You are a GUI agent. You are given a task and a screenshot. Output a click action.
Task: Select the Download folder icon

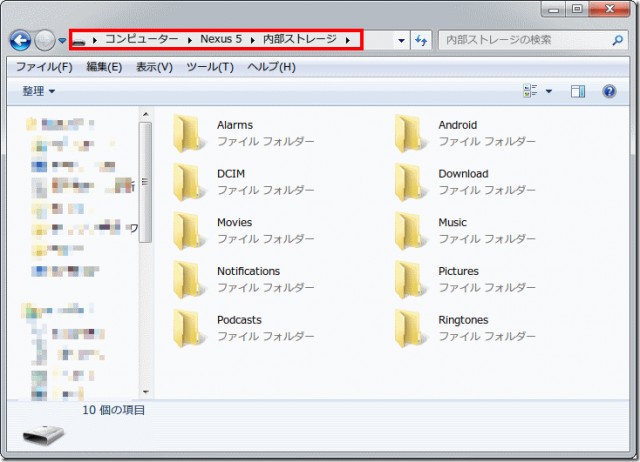pos(411,182)
